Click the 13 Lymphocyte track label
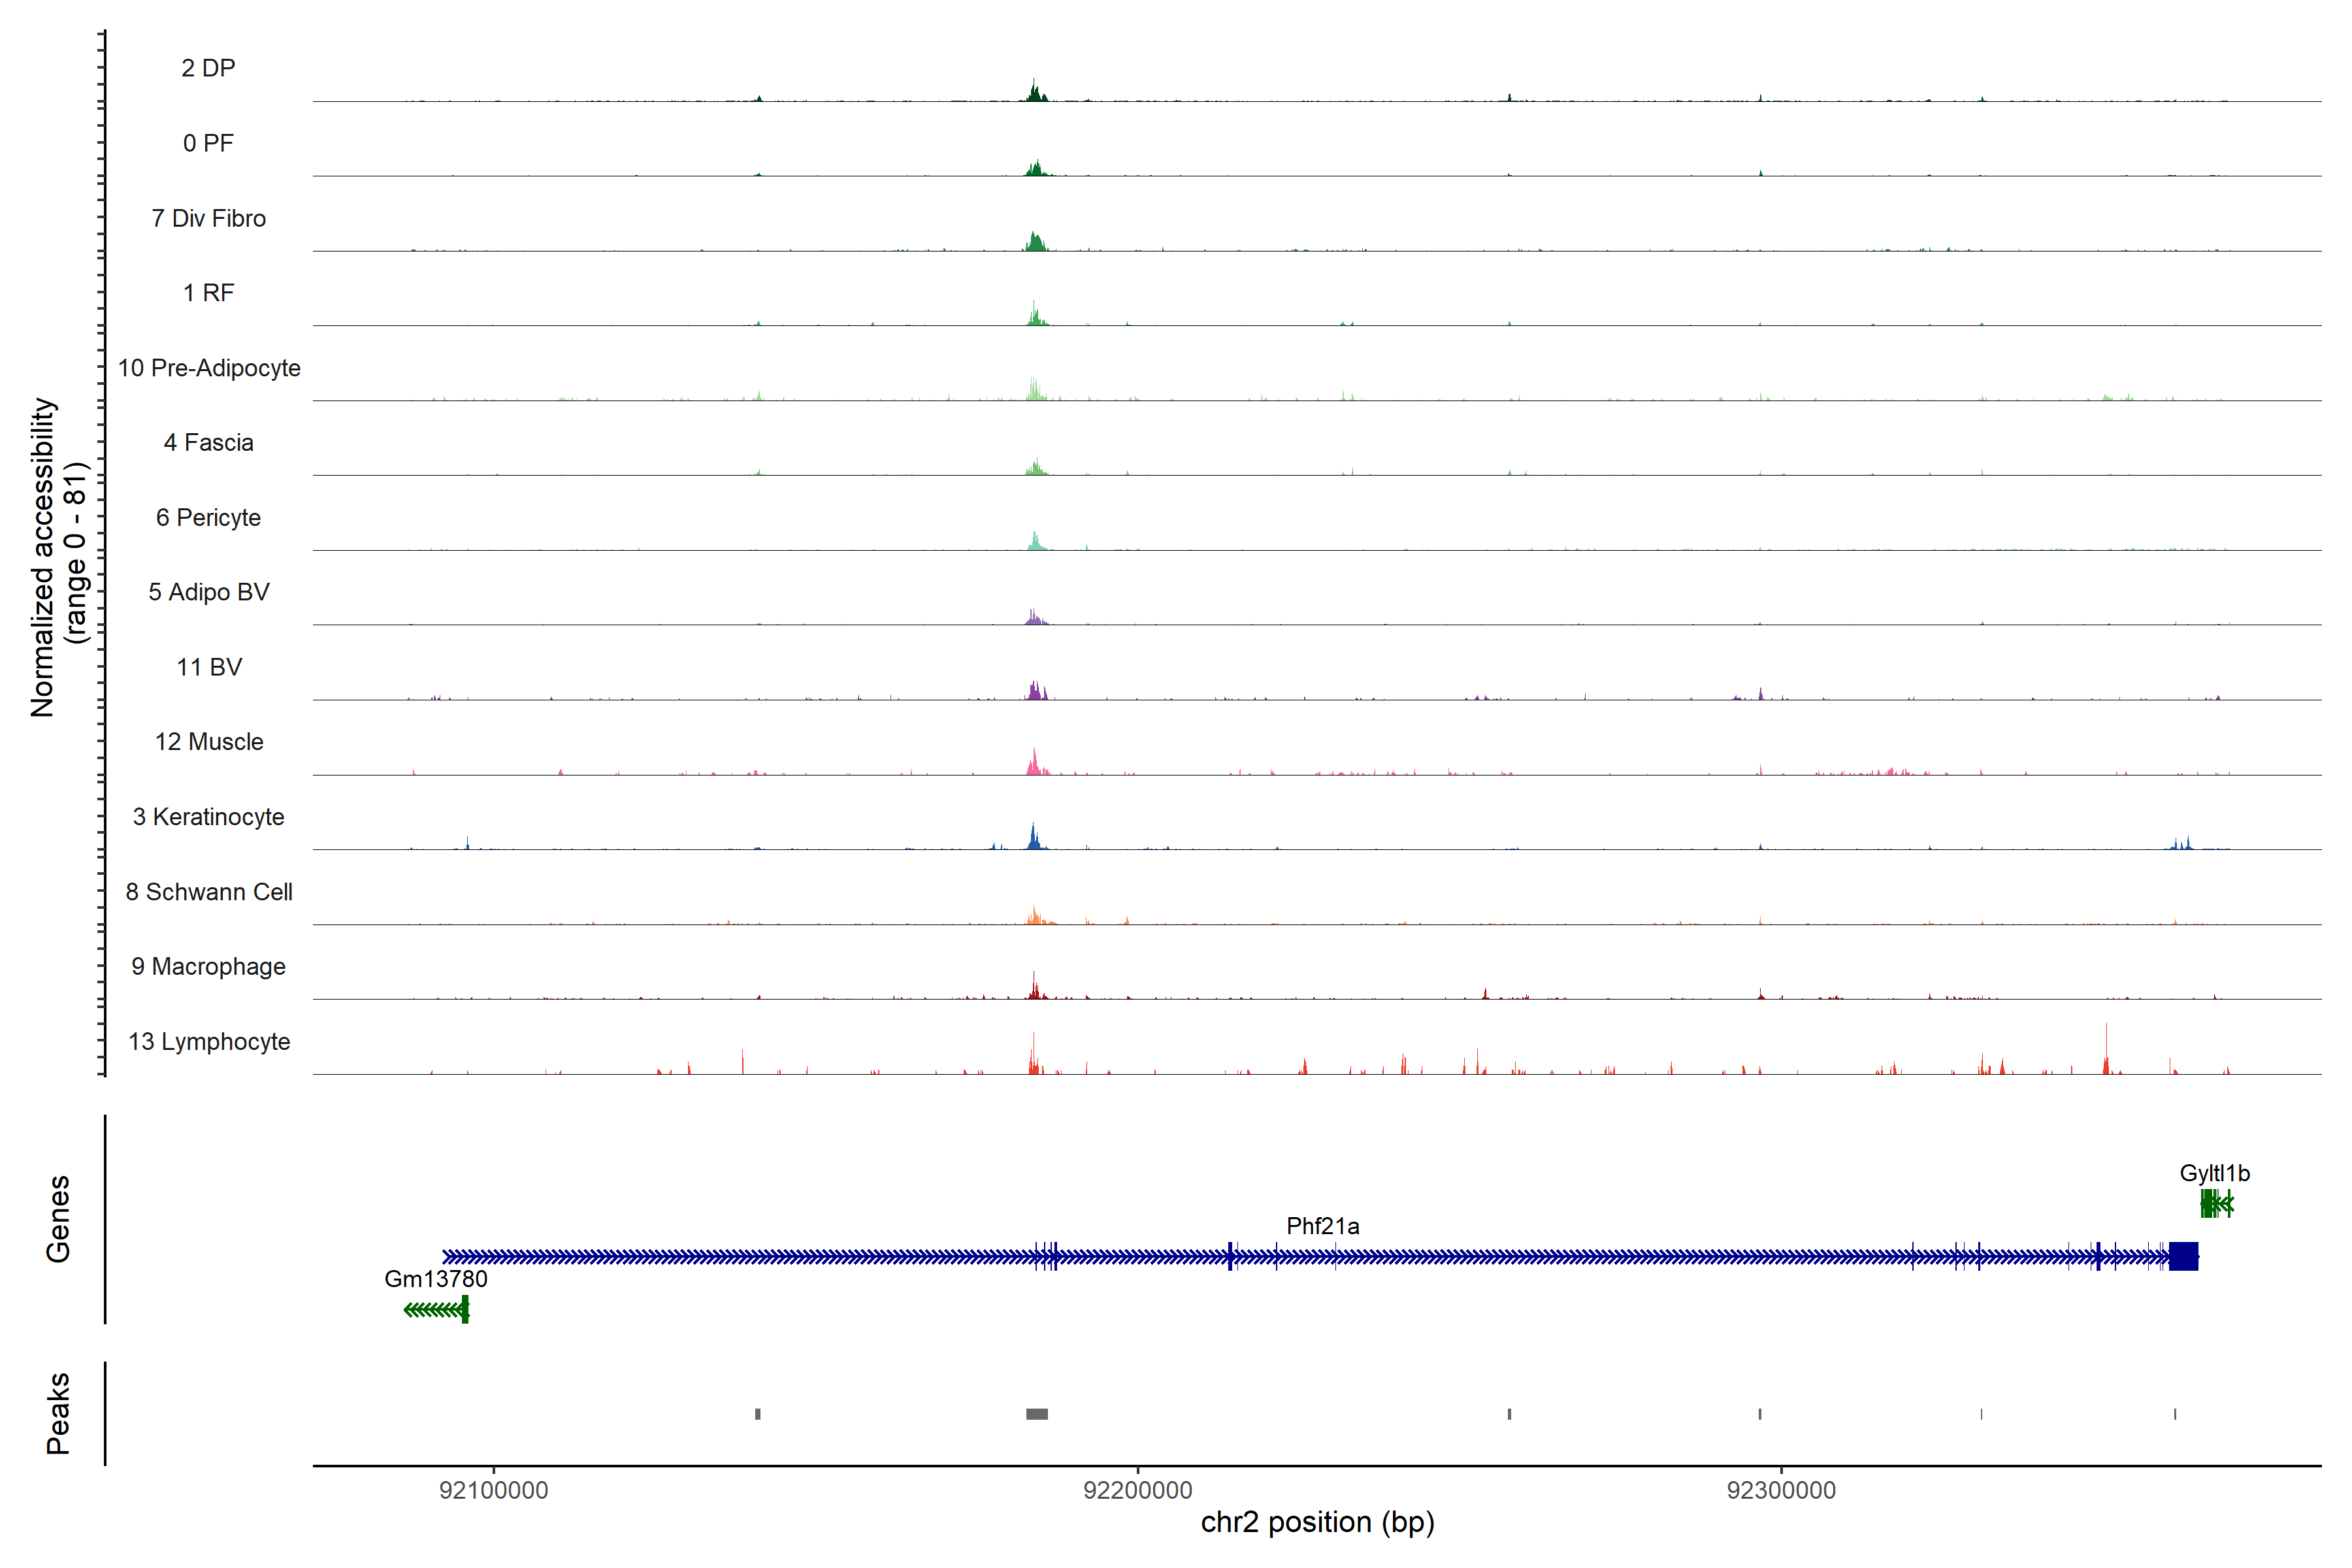The height and width of the screenshot is (1568, 2352). 209,1041
